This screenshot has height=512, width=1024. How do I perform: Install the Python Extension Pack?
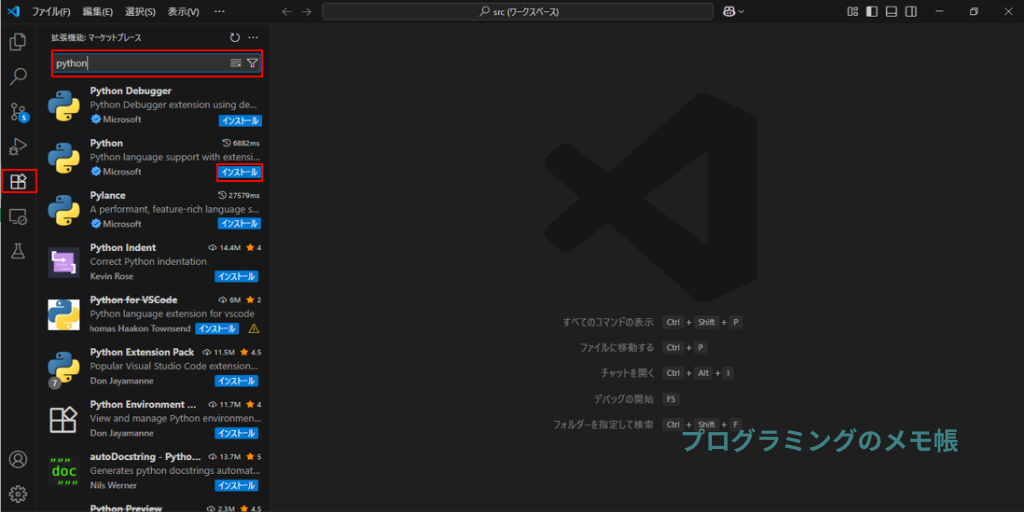coord(236,381)
